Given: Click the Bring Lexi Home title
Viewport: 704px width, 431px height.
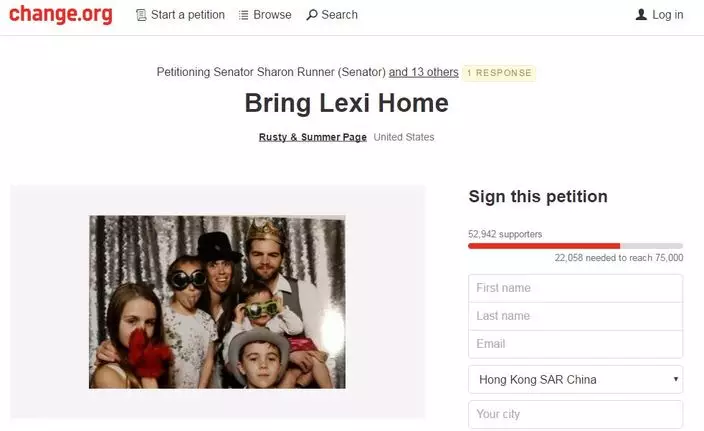Looking at the screenshot, I should click(x=346, y=103).
